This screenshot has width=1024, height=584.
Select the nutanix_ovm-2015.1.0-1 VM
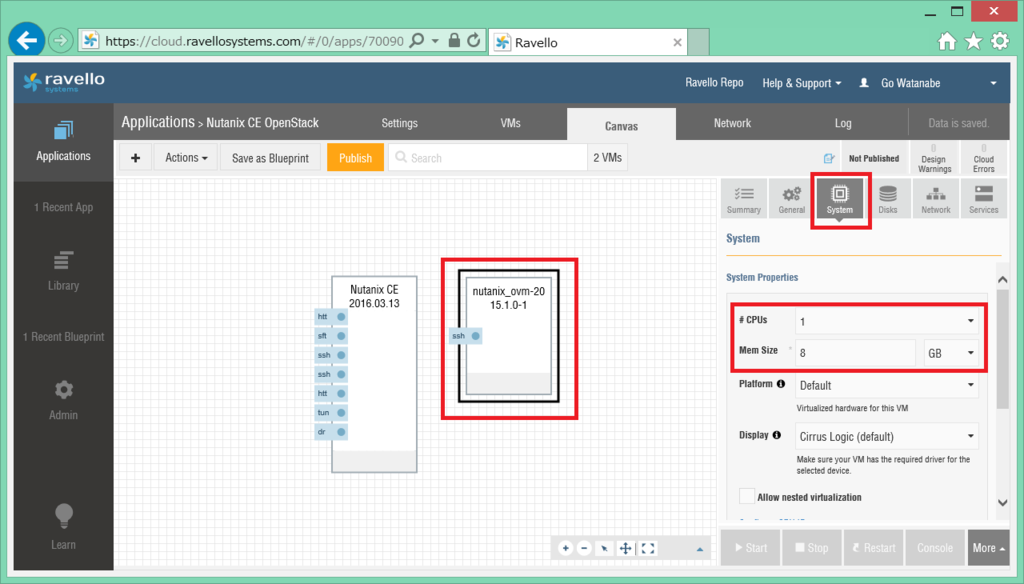click(509, 336)
